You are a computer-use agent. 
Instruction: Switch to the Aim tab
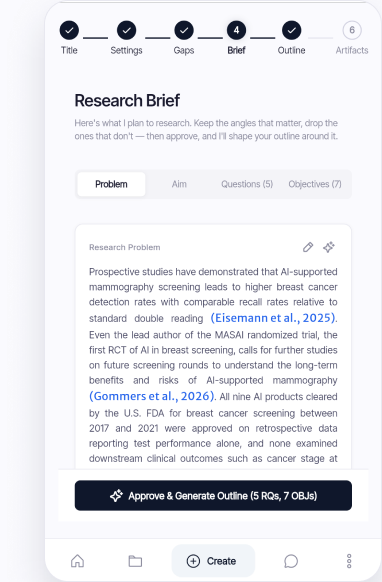tap(179, 184)
